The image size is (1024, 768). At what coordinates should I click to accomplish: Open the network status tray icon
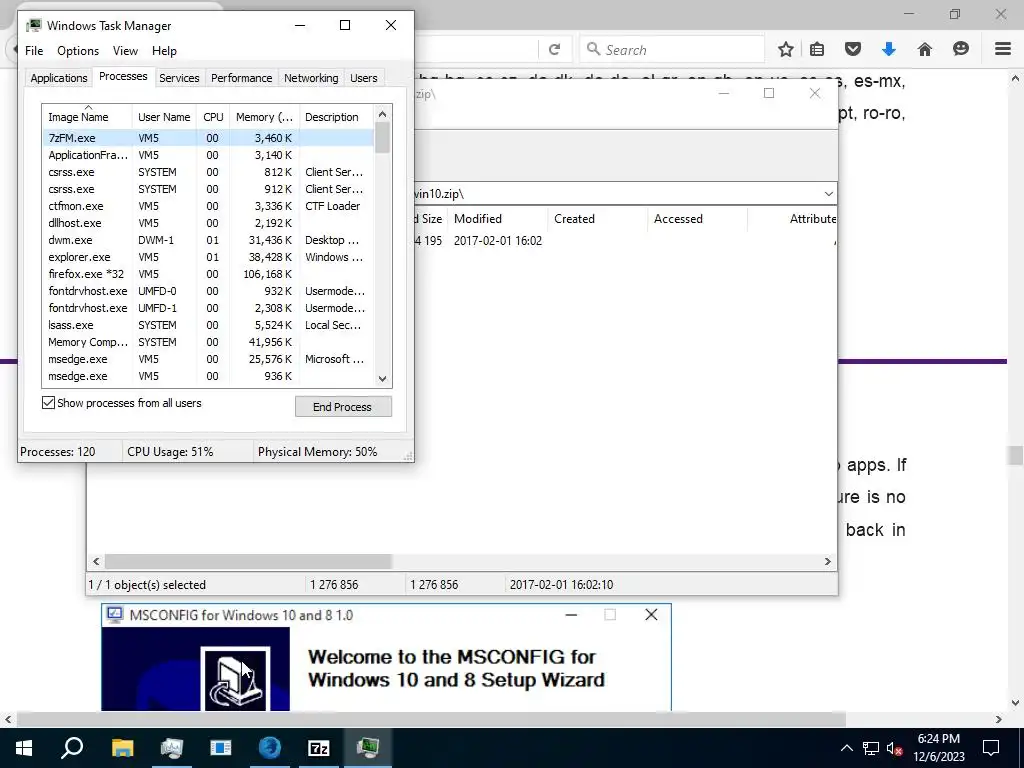point(871,748)
